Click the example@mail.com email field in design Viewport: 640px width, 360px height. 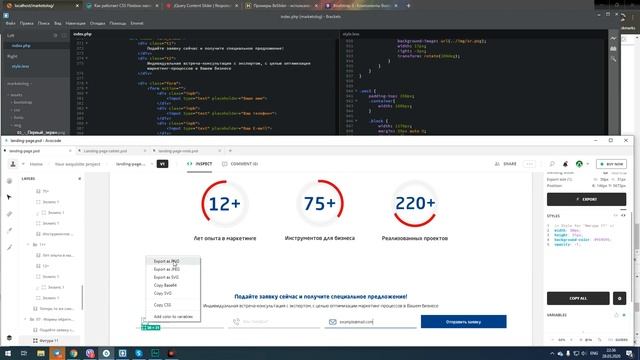[x=371, y=322]
